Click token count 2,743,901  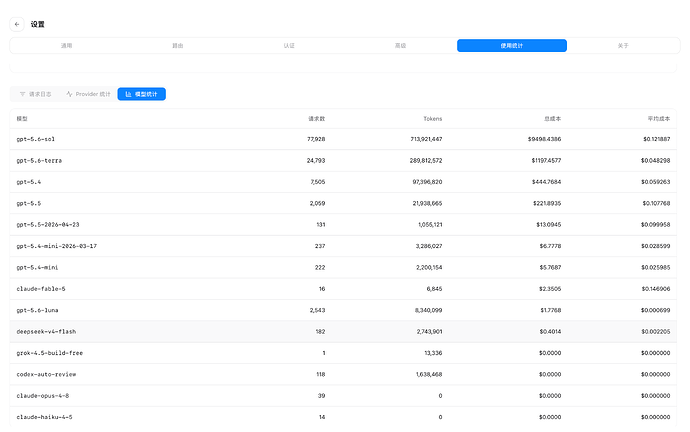(429, 332)
